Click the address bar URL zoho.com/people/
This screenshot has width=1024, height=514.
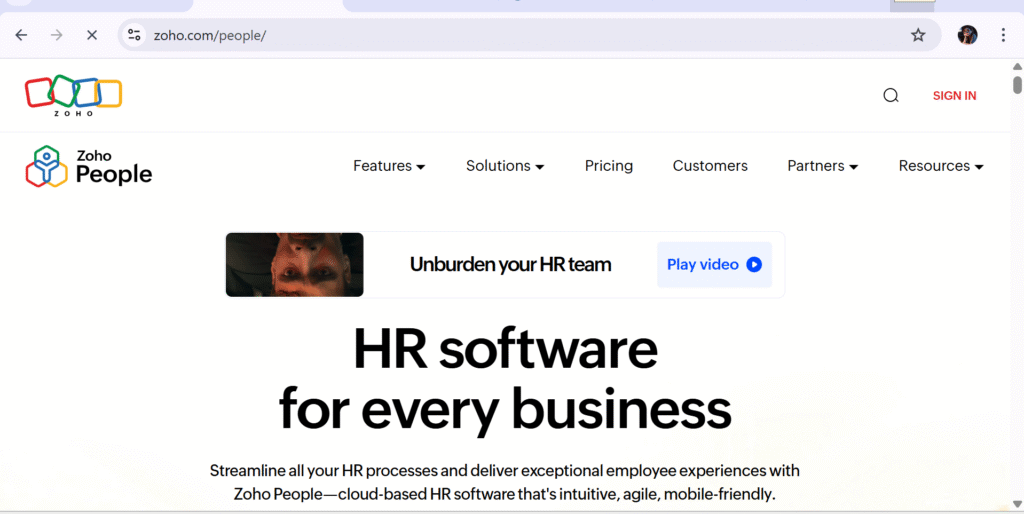pos(210,35)
